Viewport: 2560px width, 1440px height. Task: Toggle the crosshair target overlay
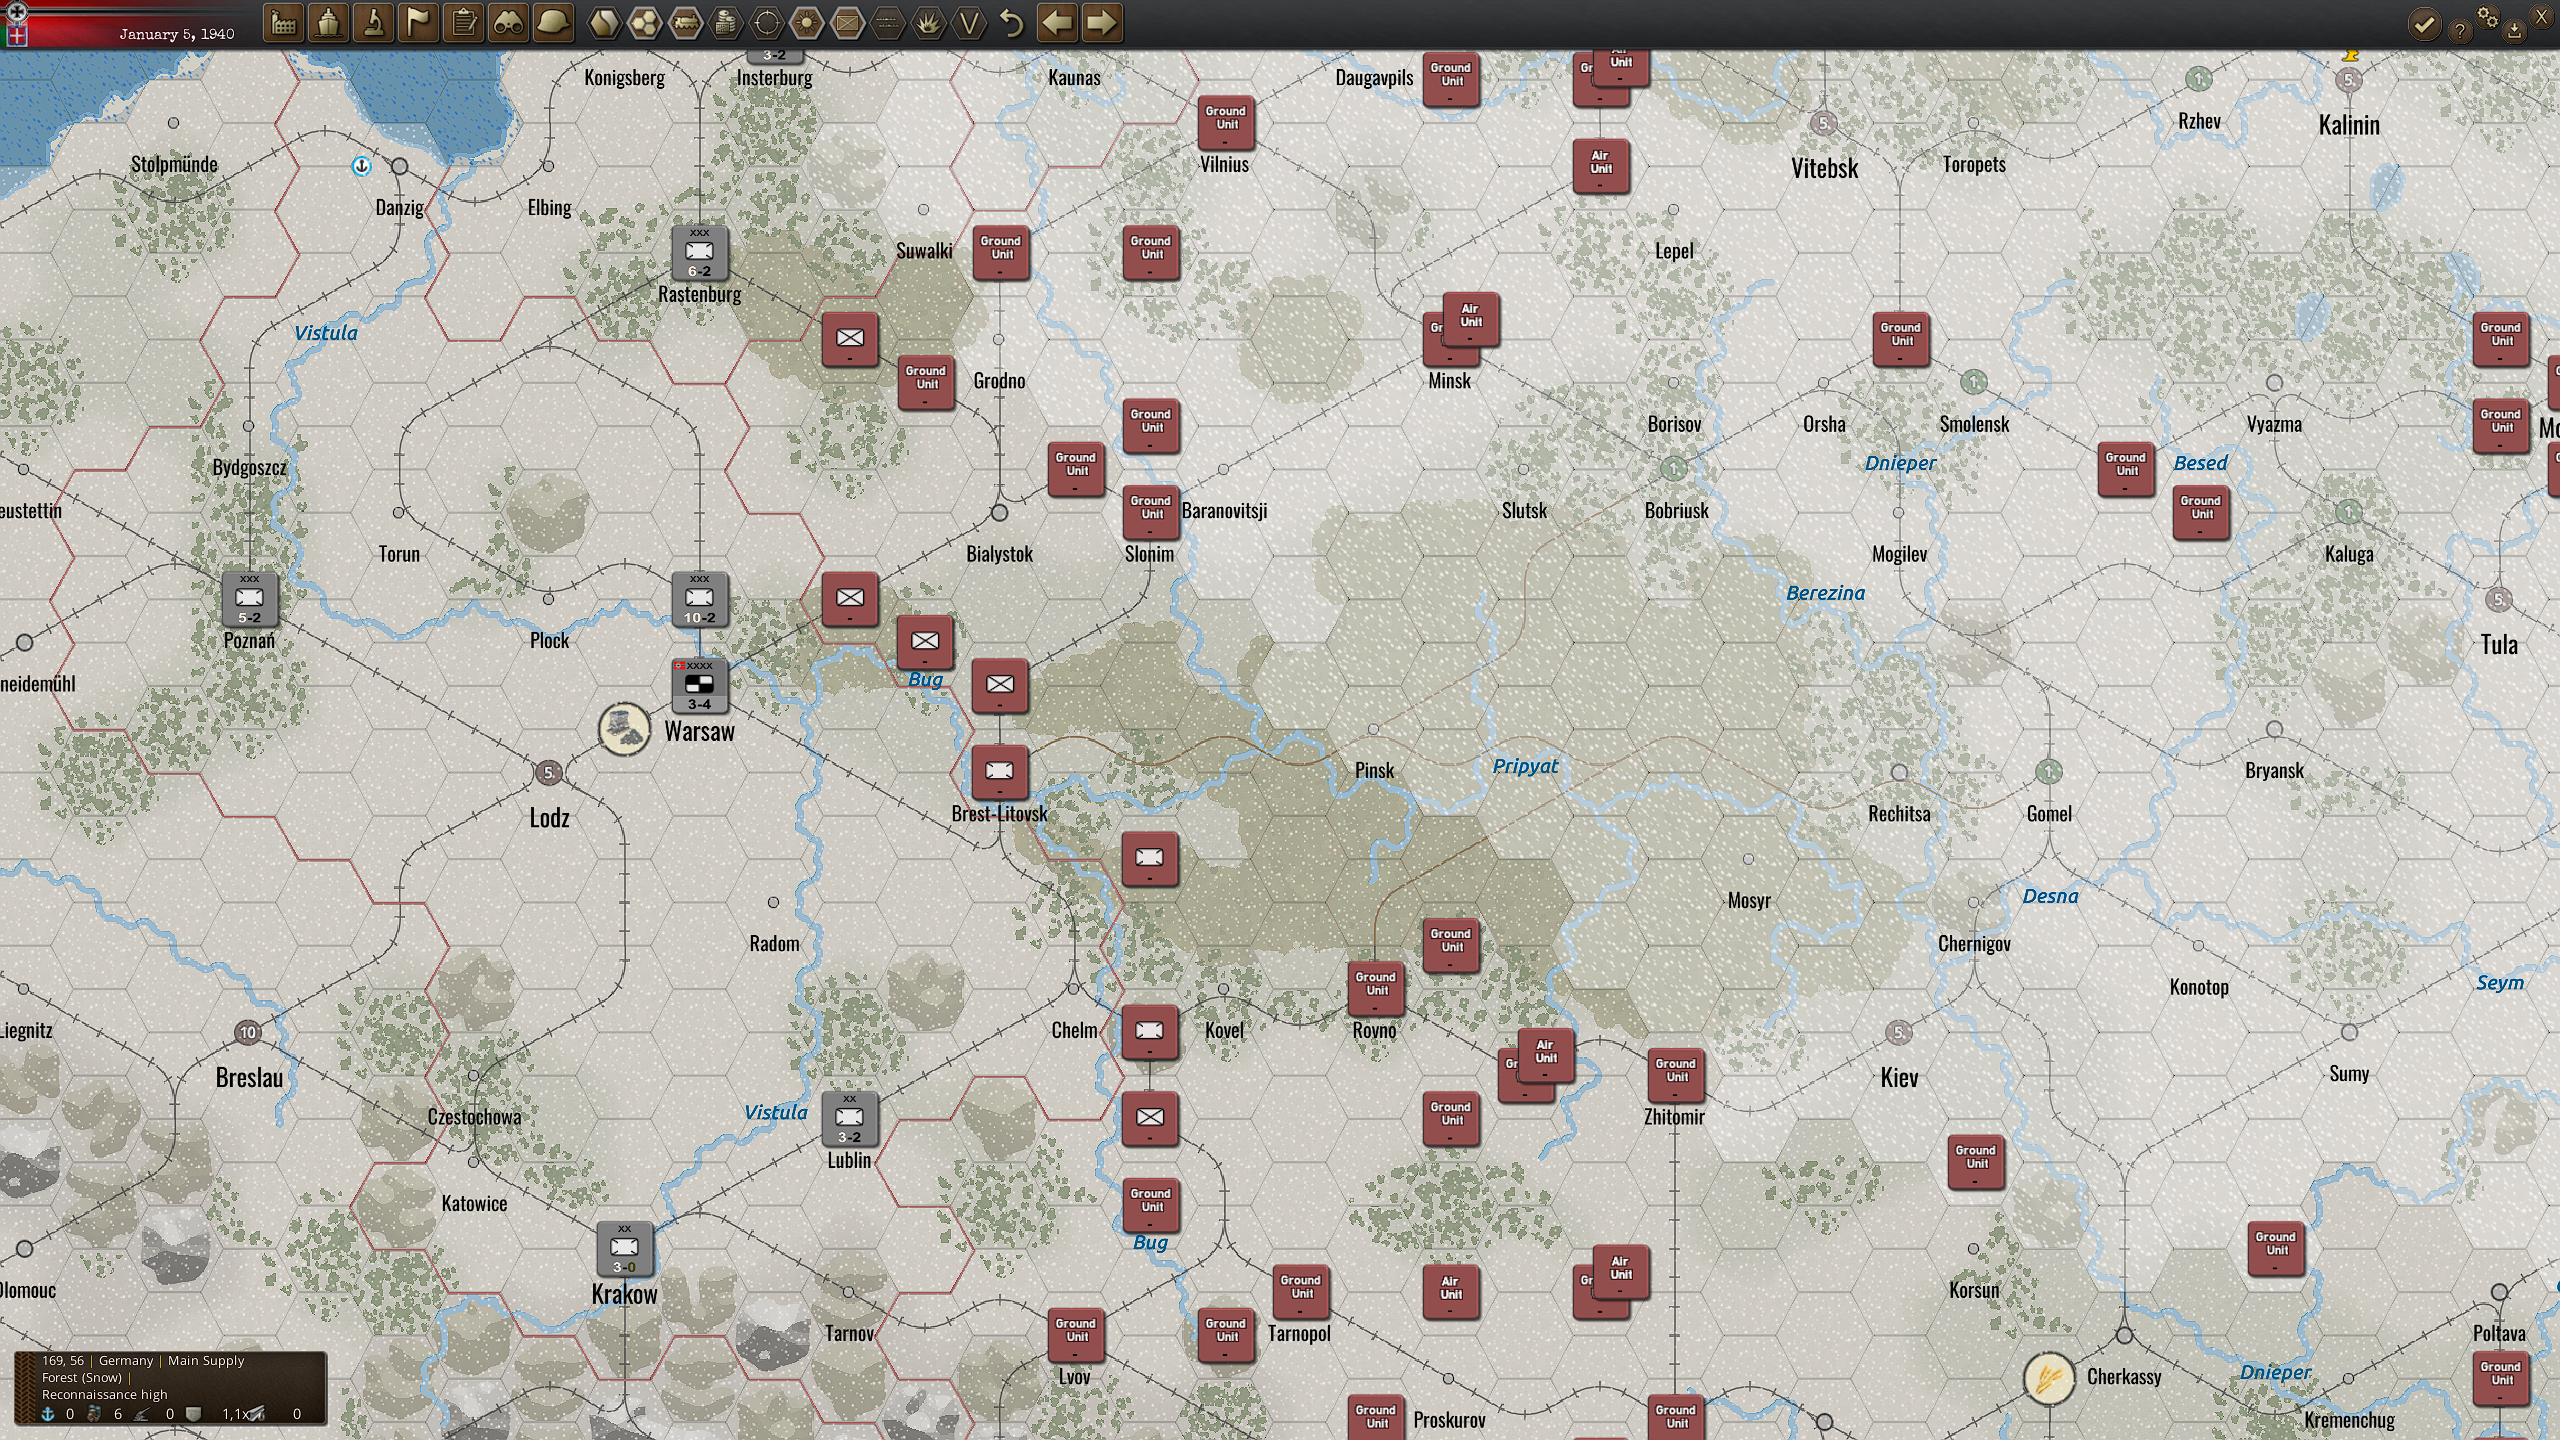pos(767,23)
